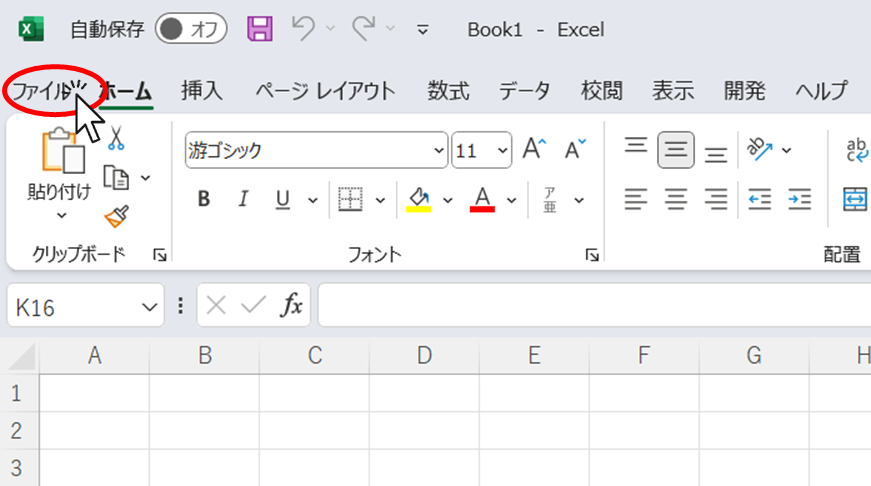Align text left in cell

point(636,199)
